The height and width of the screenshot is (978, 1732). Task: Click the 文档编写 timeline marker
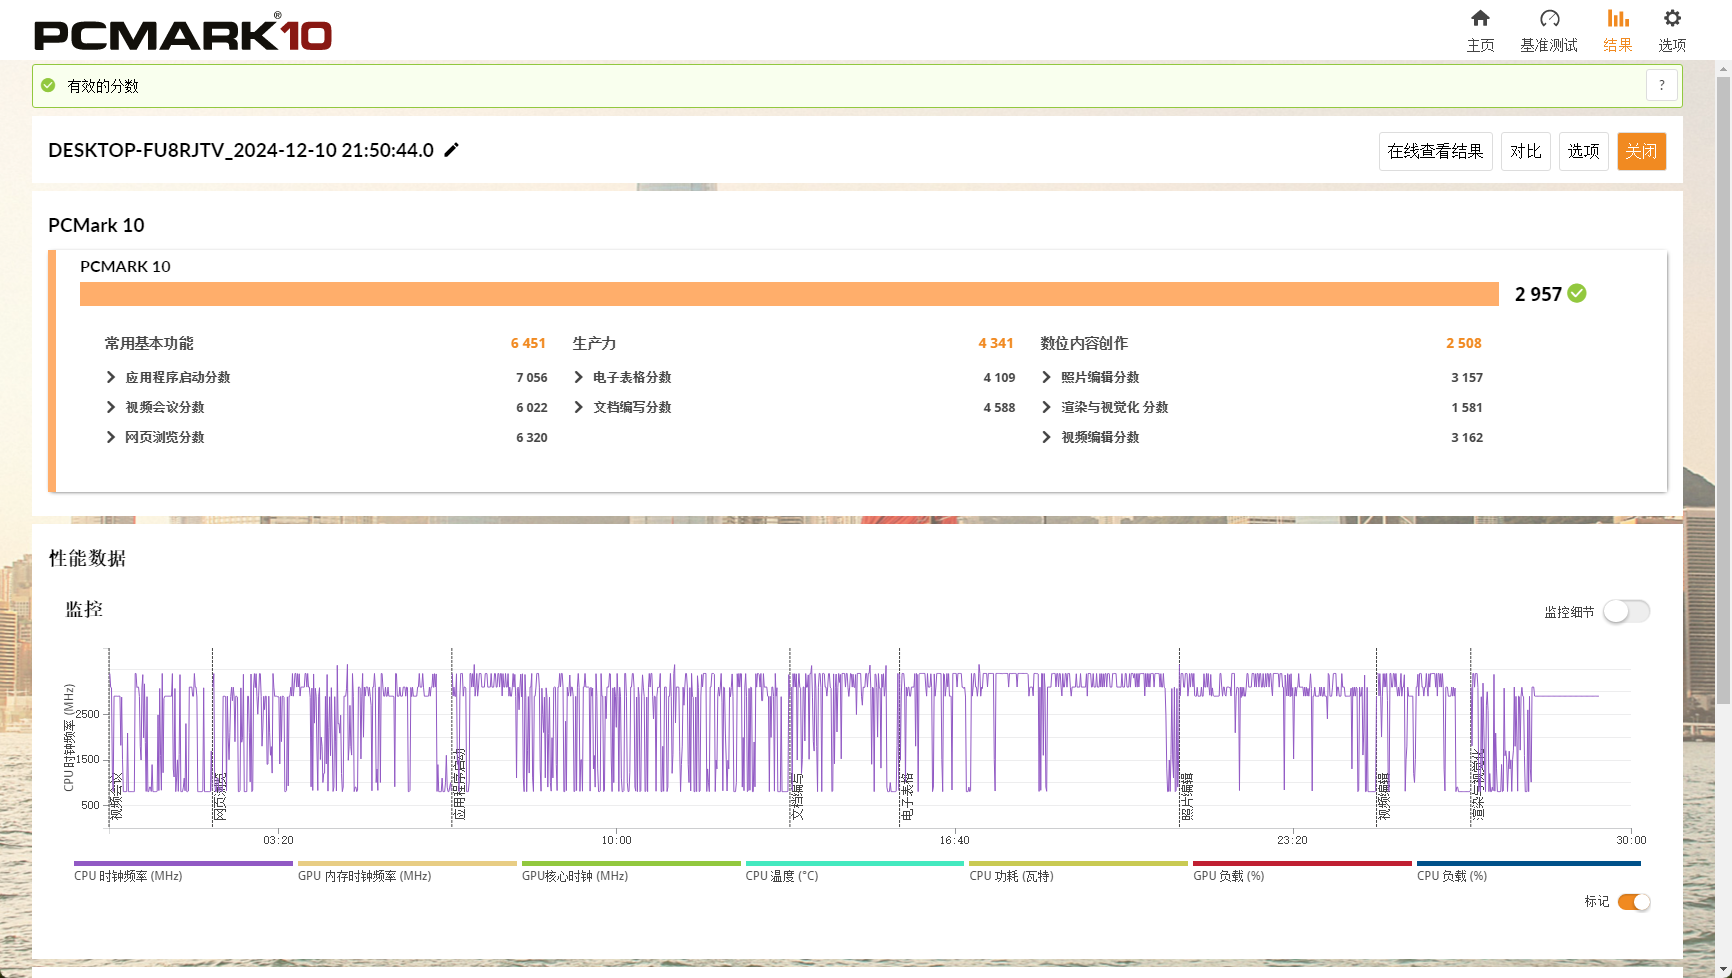coord(797,796)
